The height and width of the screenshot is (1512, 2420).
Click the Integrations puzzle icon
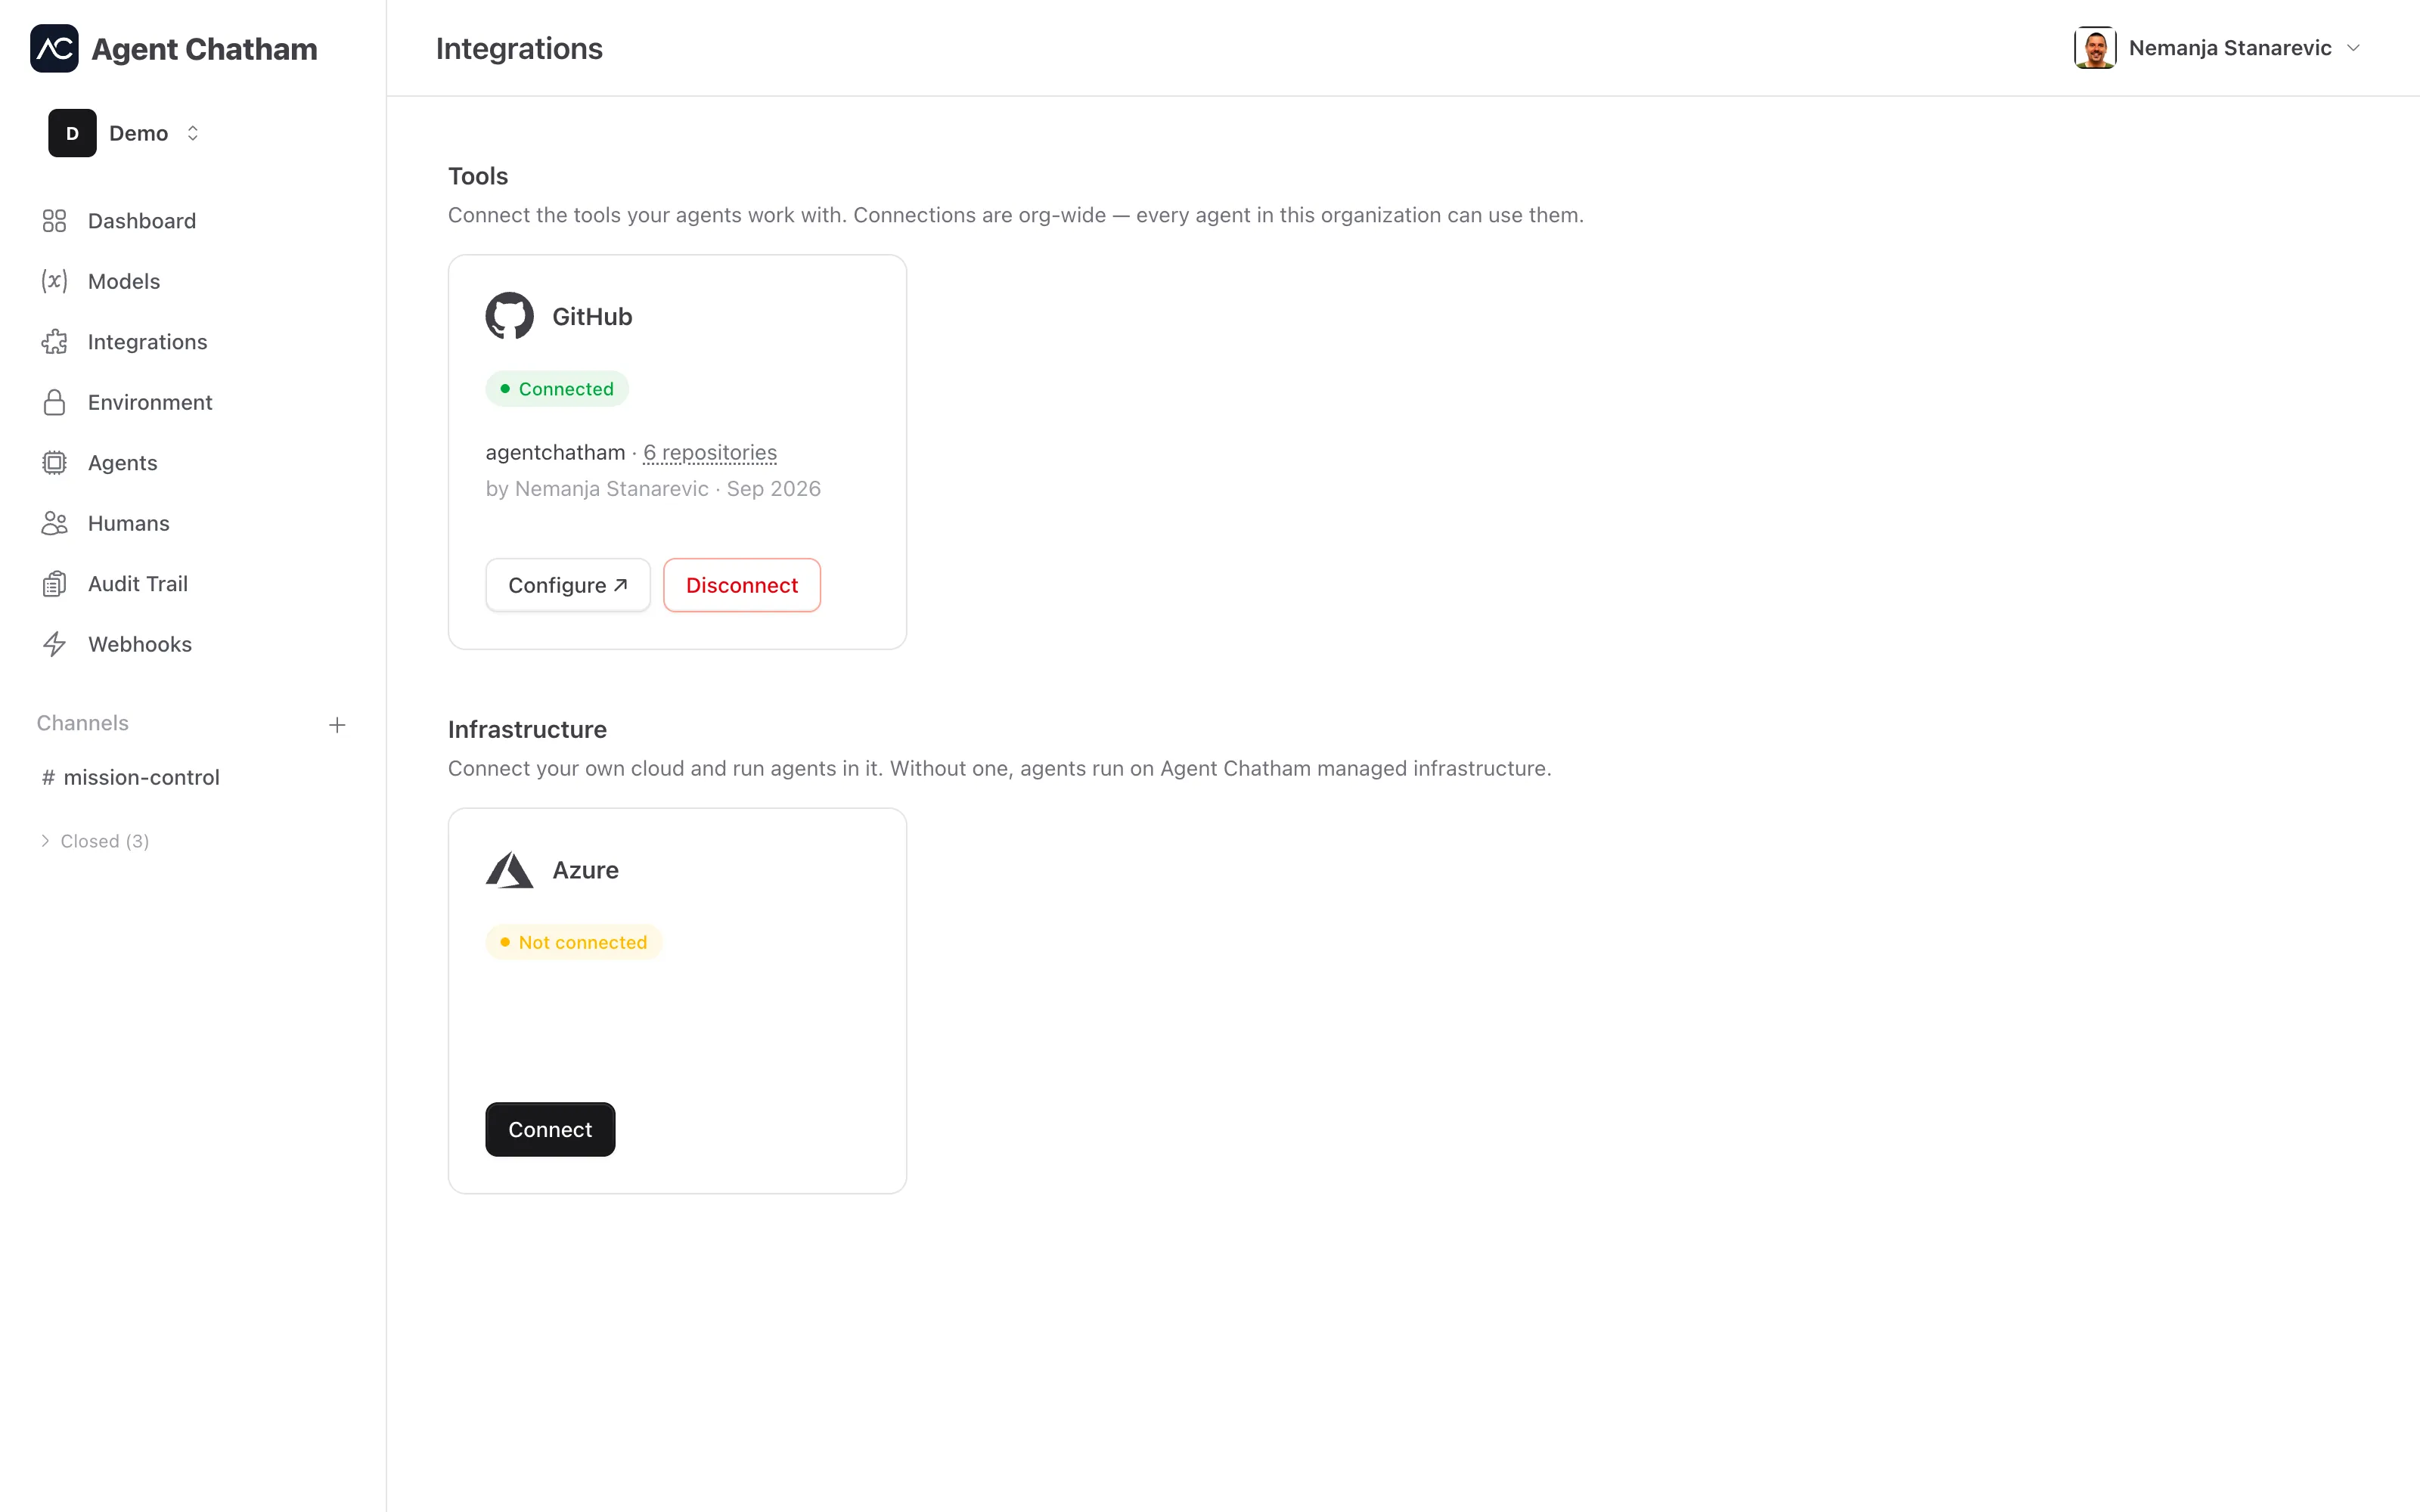[54, 342]
